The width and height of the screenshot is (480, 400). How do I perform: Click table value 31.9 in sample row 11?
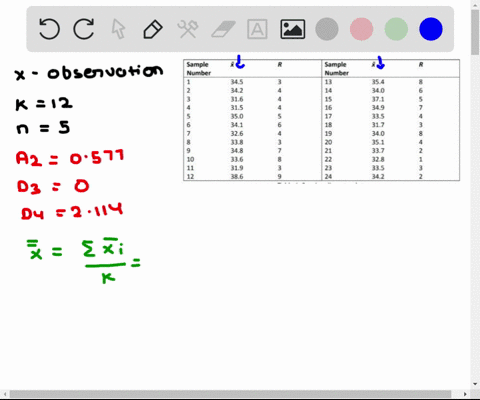click(x=237, y=168)
